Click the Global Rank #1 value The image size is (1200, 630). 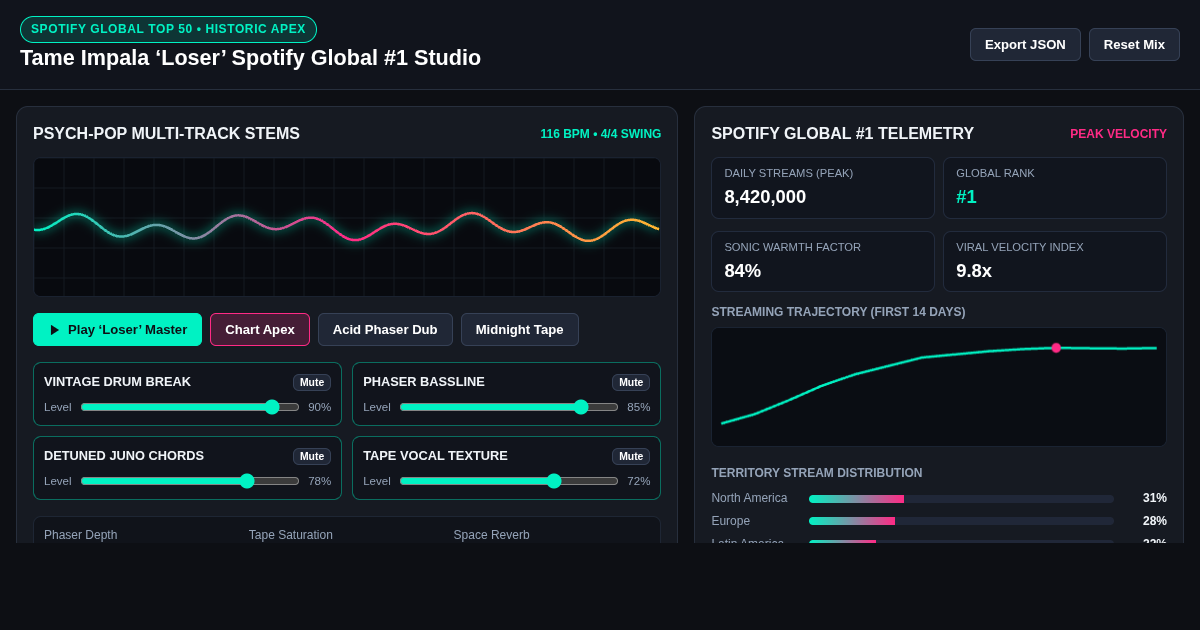coord(966,197)
